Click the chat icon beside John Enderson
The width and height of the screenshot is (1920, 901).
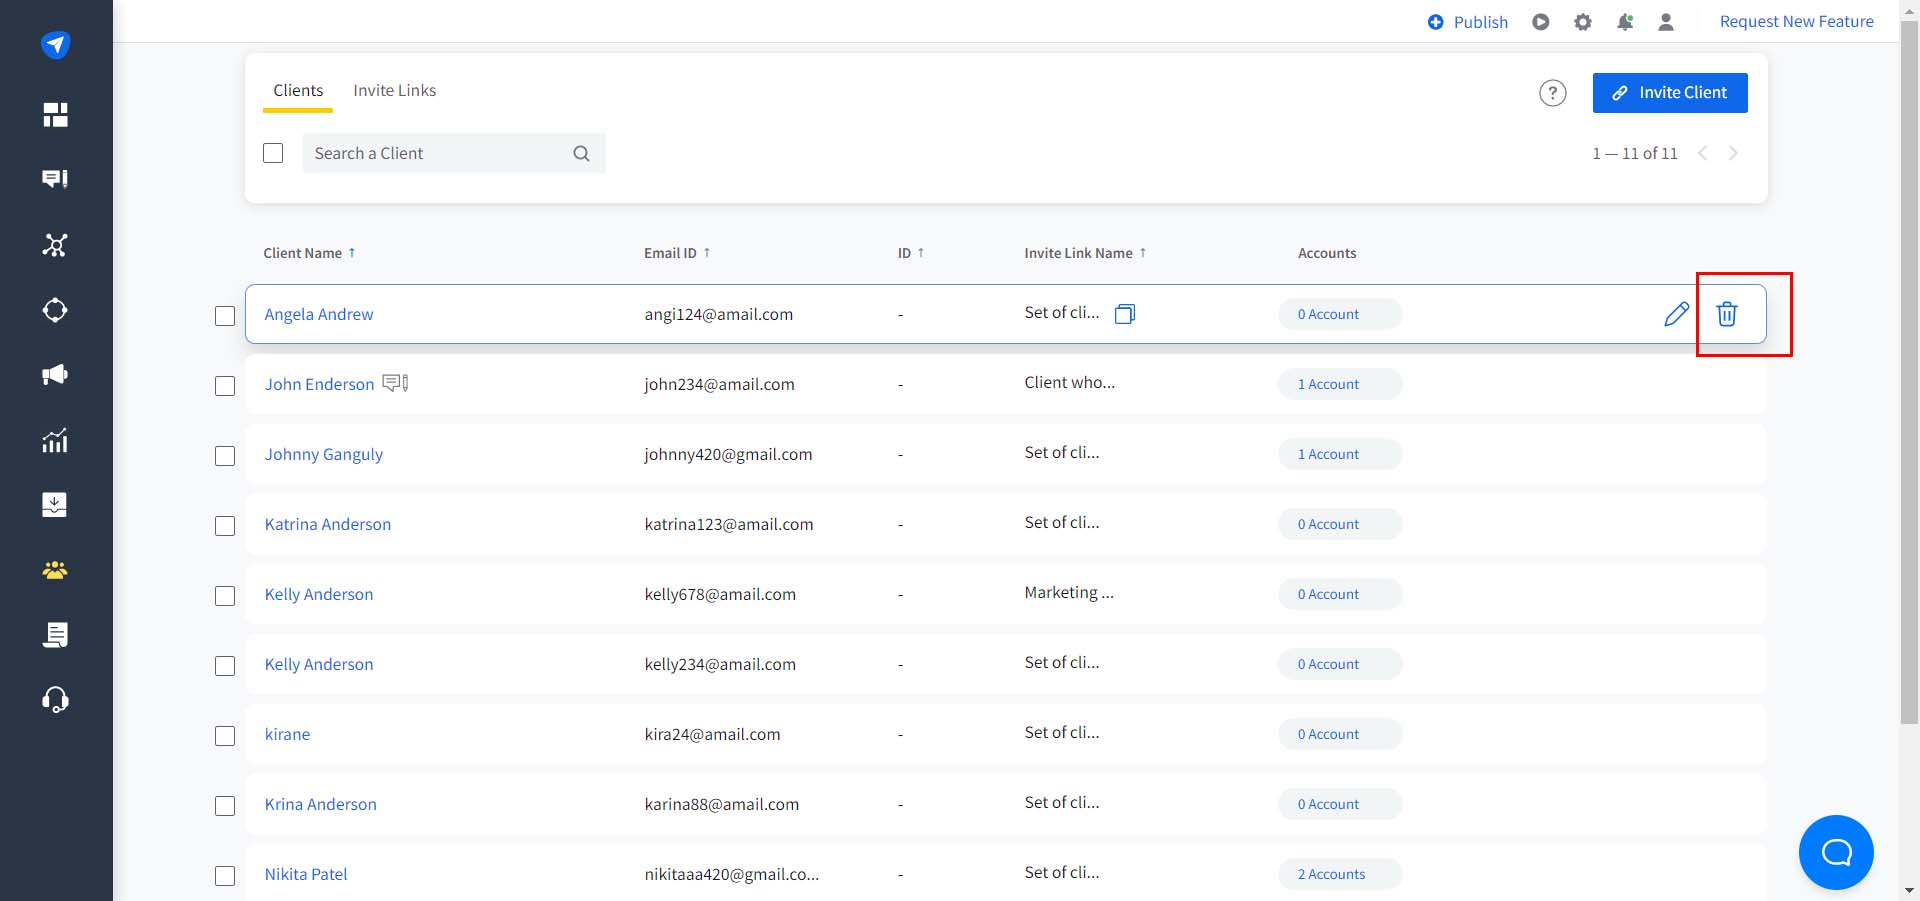396,383
